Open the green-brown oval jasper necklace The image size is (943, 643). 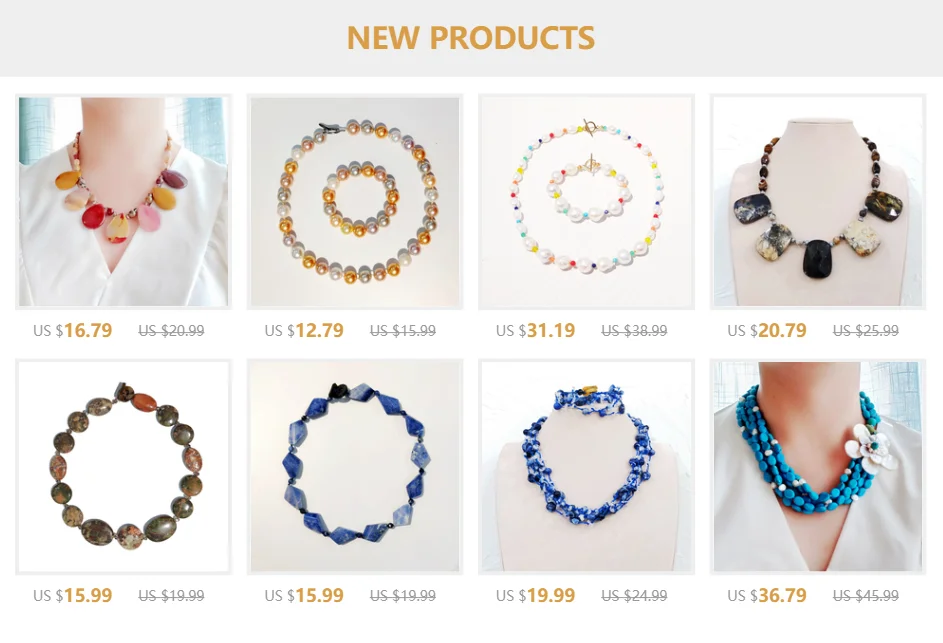click(123, 467)
